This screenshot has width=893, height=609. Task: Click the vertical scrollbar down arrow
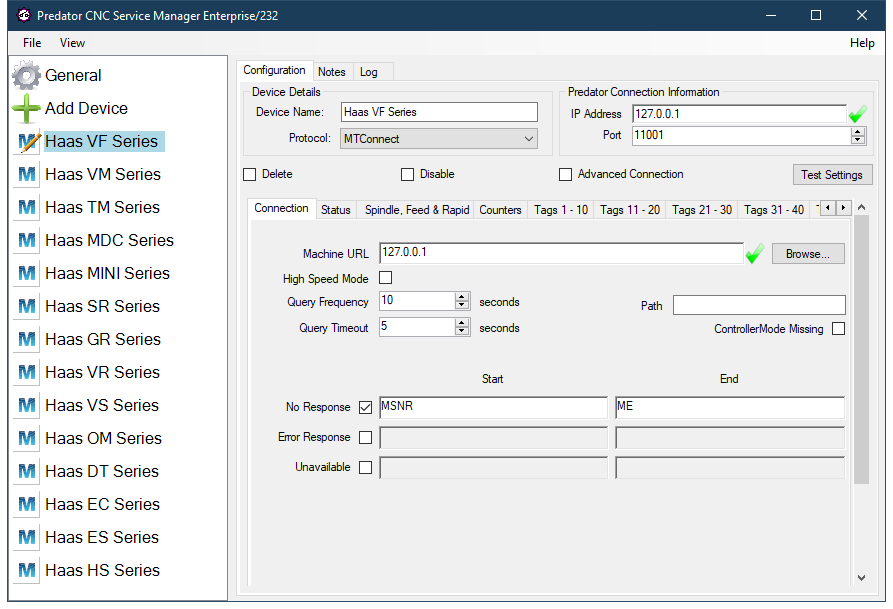pyautogui.click(x=862, y=578)
